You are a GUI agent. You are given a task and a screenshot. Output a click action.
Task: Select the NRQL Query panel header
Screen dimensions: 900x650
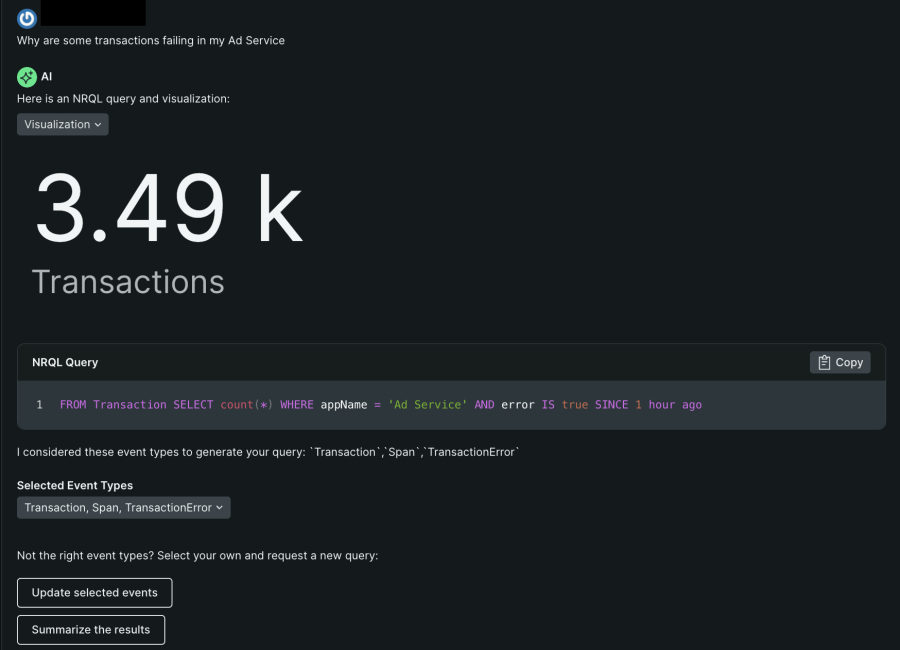[x=65, y=362]
